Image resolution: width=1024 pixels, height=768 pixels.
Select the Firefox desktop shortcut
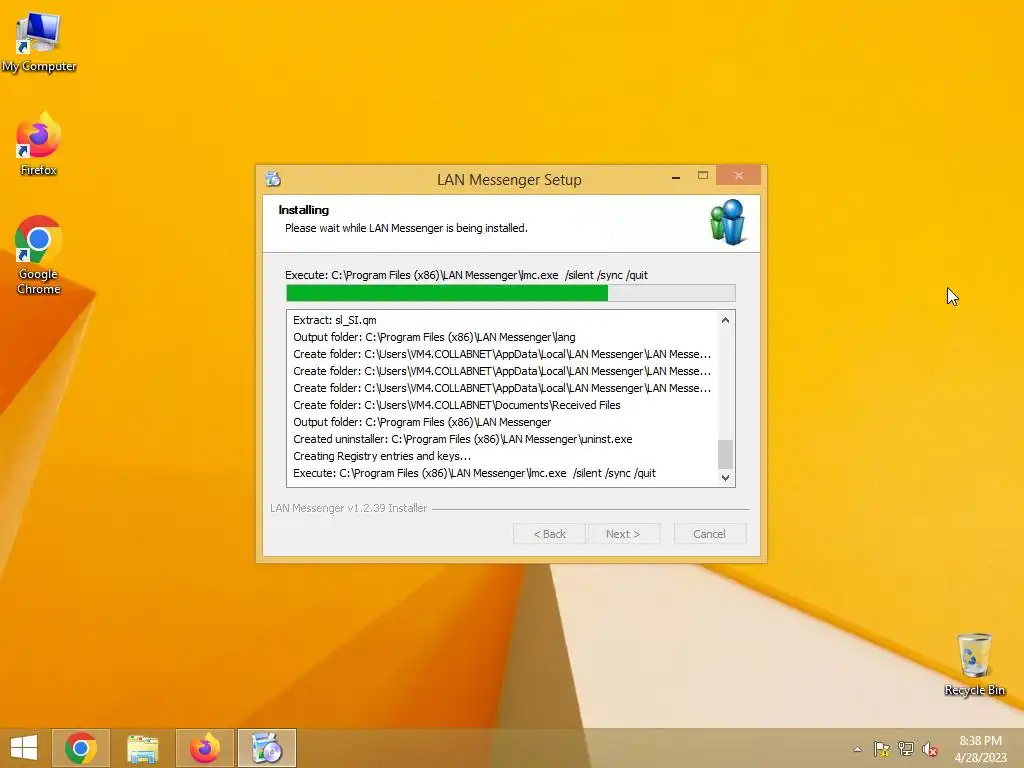coord(39,144)
